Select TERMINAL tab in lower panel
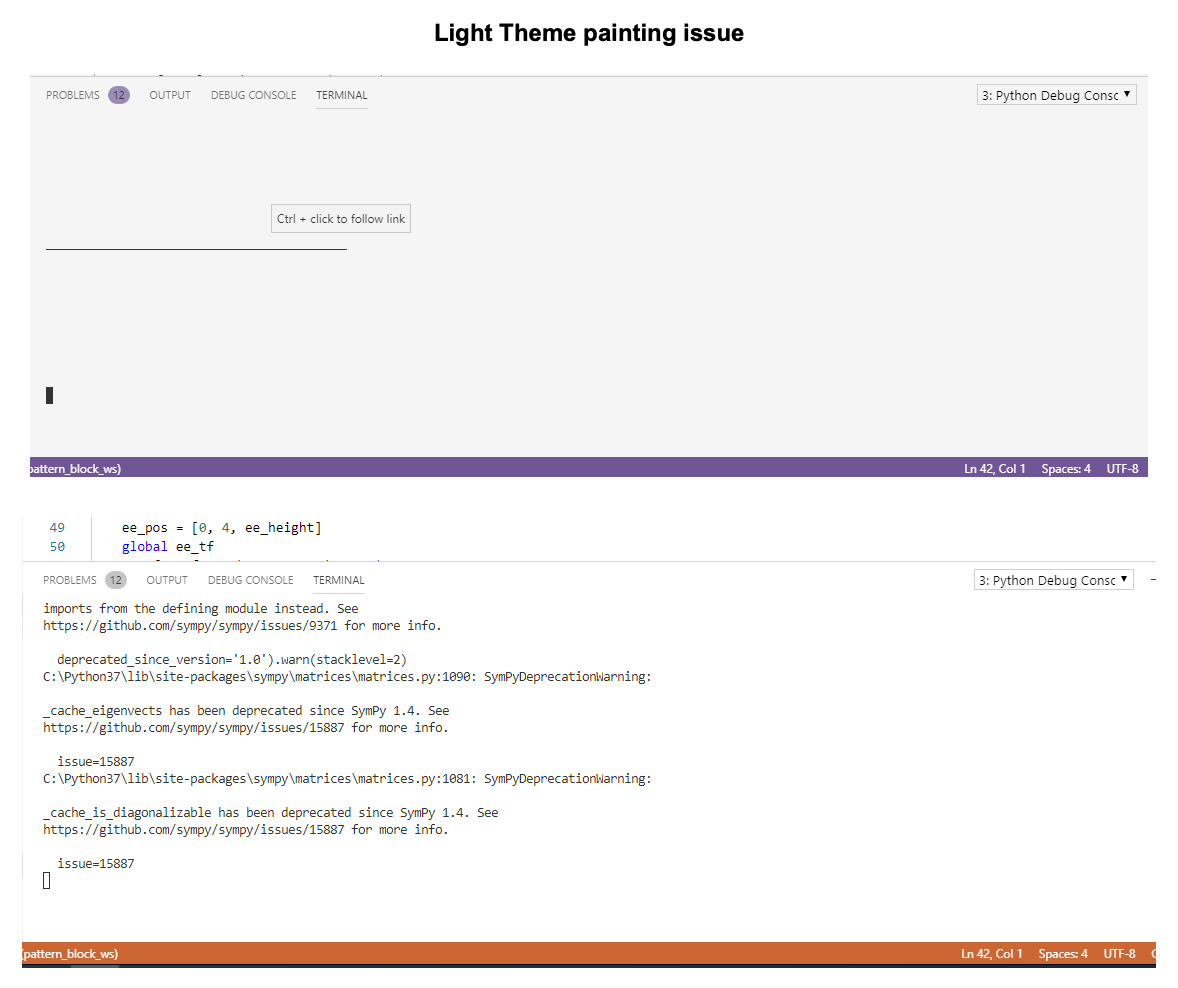 point(339,580)
